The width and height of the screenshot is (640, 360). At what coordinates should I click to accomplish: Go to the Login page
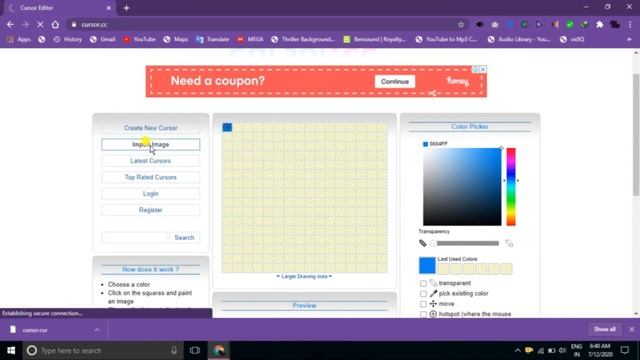coord(151,193)
